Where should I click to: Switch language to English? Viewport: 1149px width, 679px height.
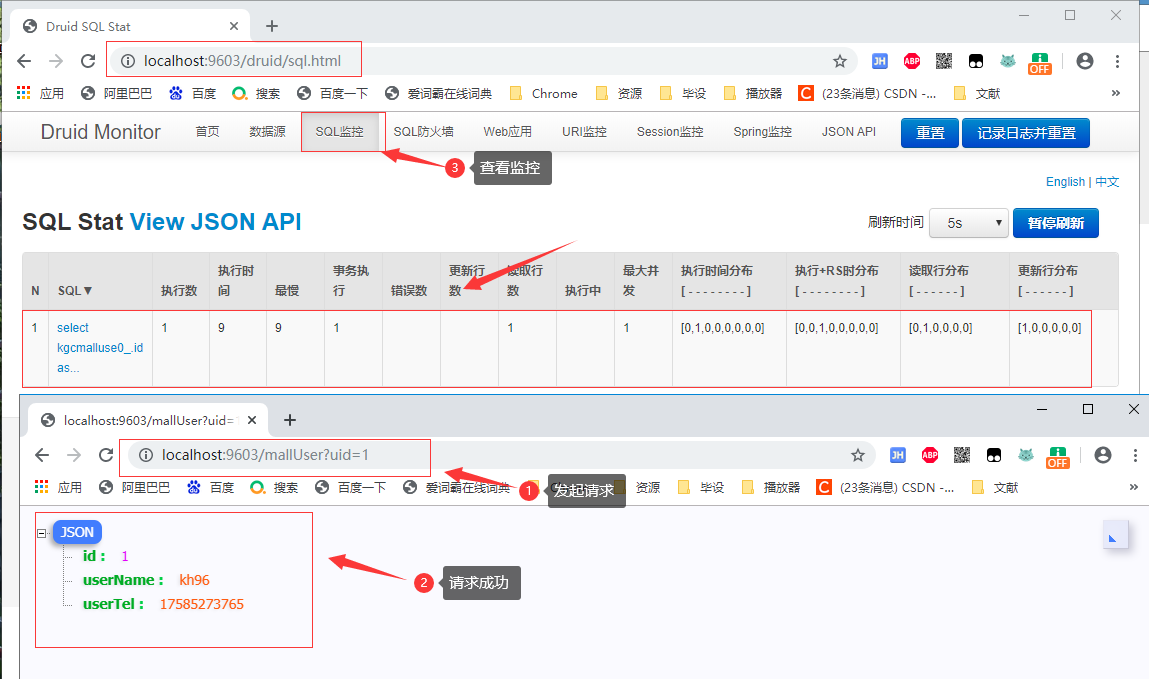[1065, 182]
